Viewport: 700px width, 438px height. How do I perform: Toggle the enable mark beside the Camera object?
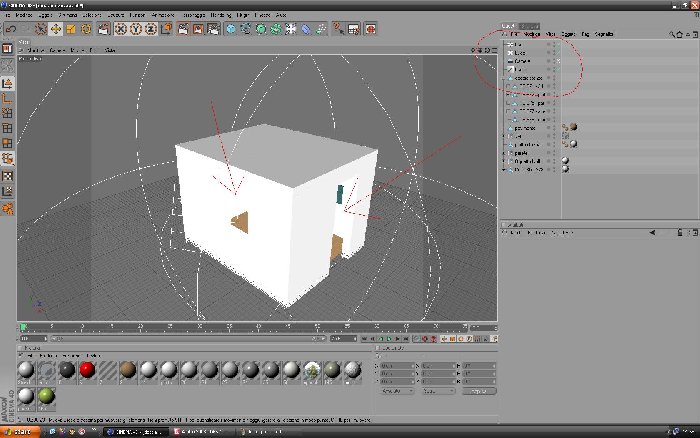click(x=558, y=61)
